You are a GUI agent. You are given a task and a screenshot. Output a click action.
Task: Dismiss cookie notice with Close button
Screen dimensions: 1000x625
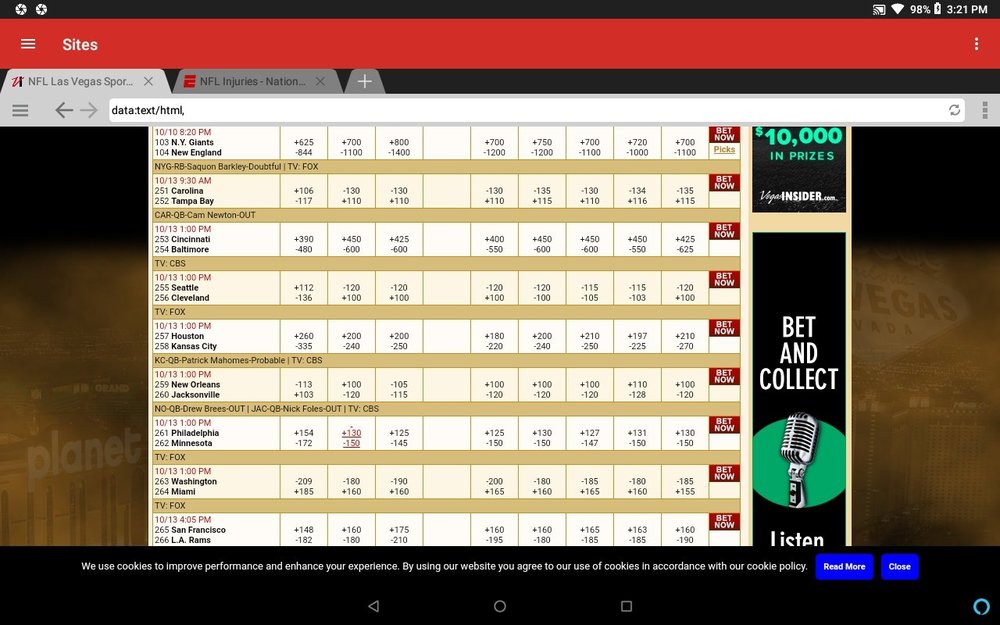[899, 566]
